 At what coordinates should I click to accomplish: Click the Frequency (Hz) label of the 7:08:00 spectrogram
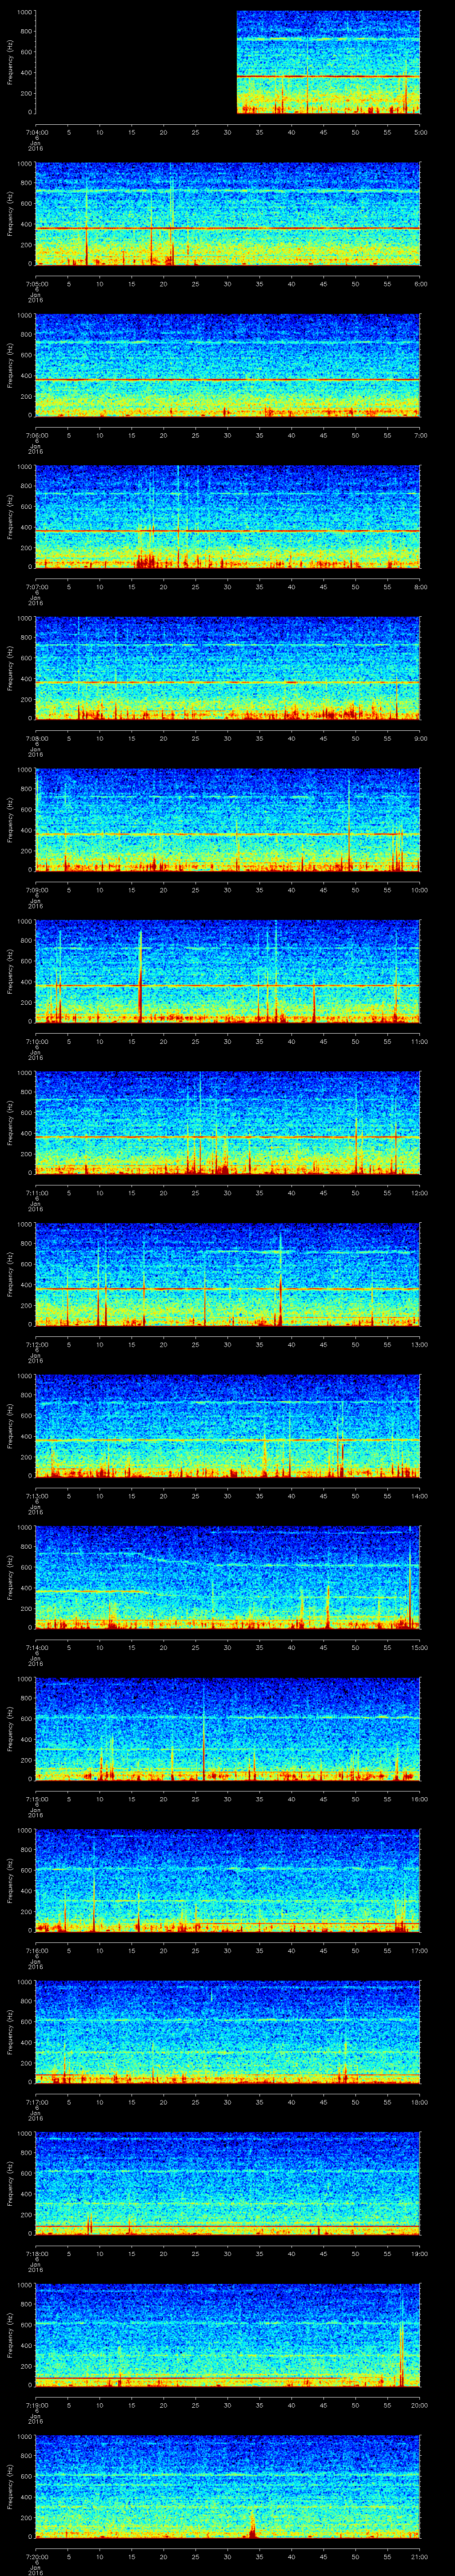pyautogui.click(x=11, y=668)
